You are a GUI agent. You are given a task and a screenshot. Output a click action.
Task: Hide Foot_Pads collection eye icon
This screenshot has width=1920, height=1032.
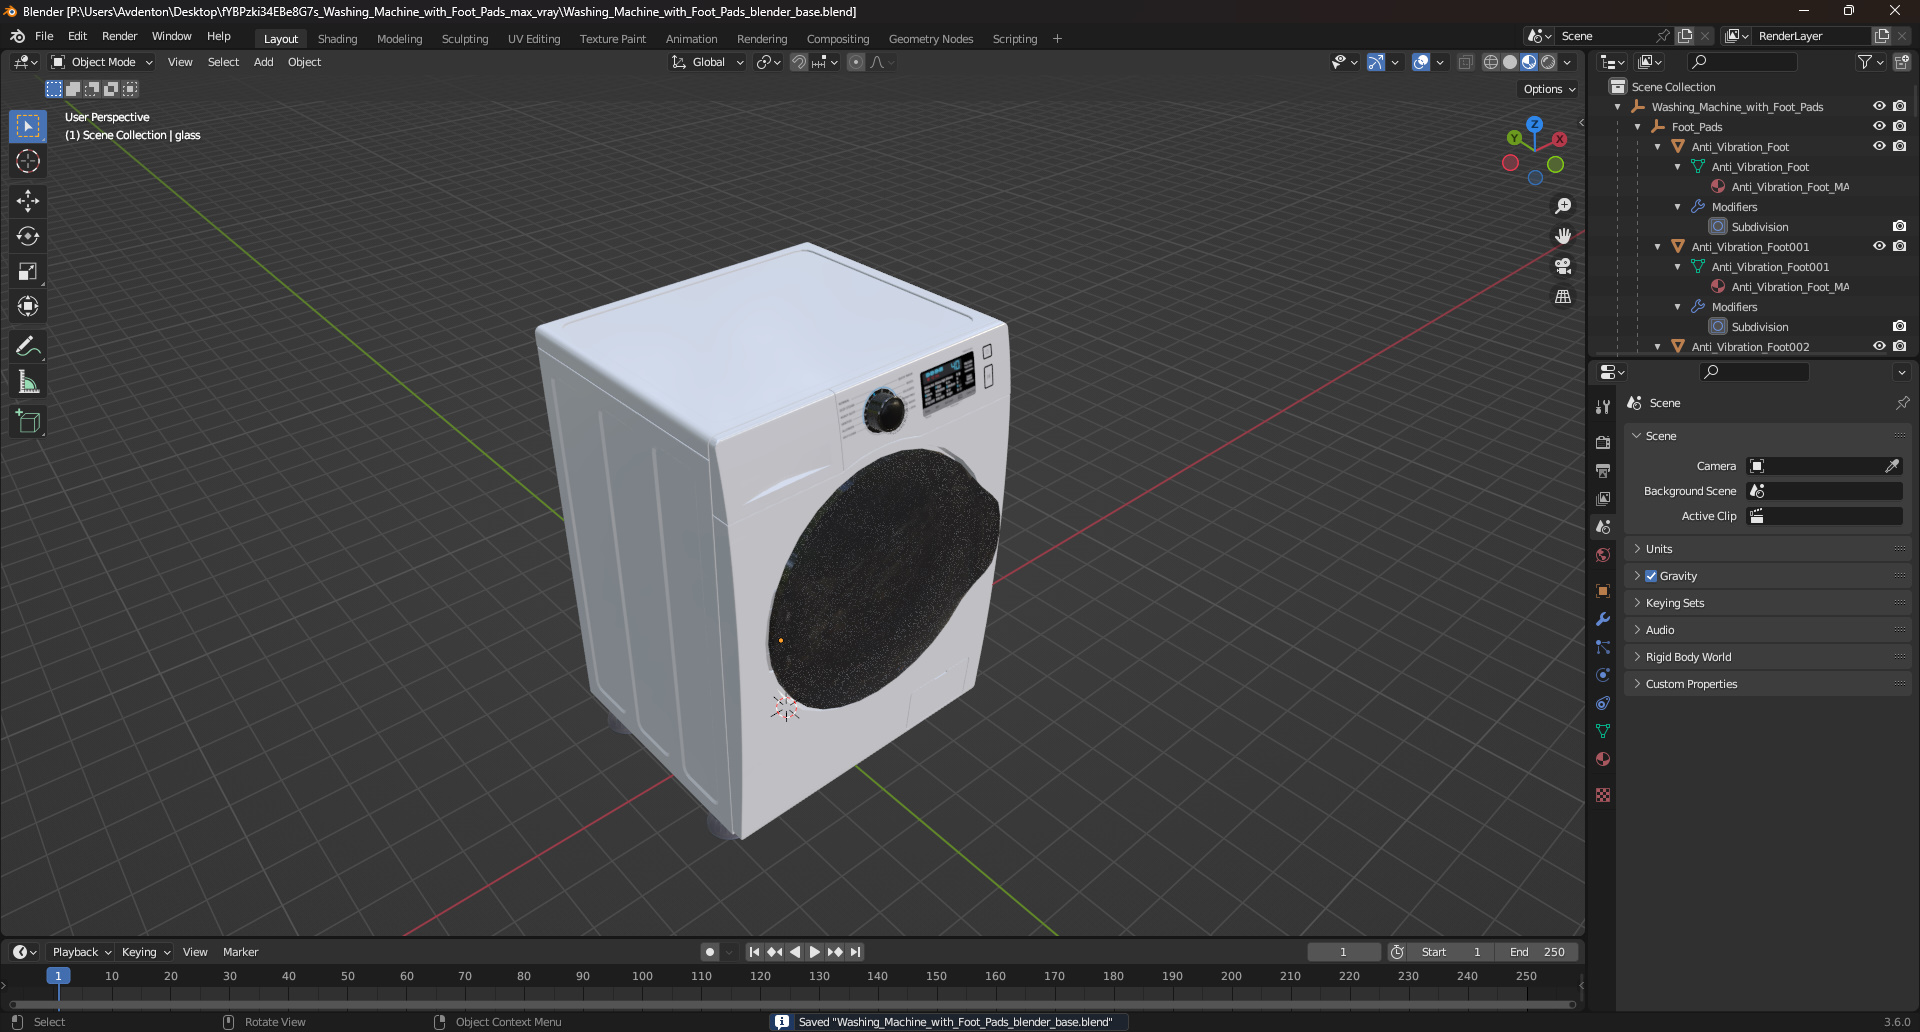pos(1879,126)
